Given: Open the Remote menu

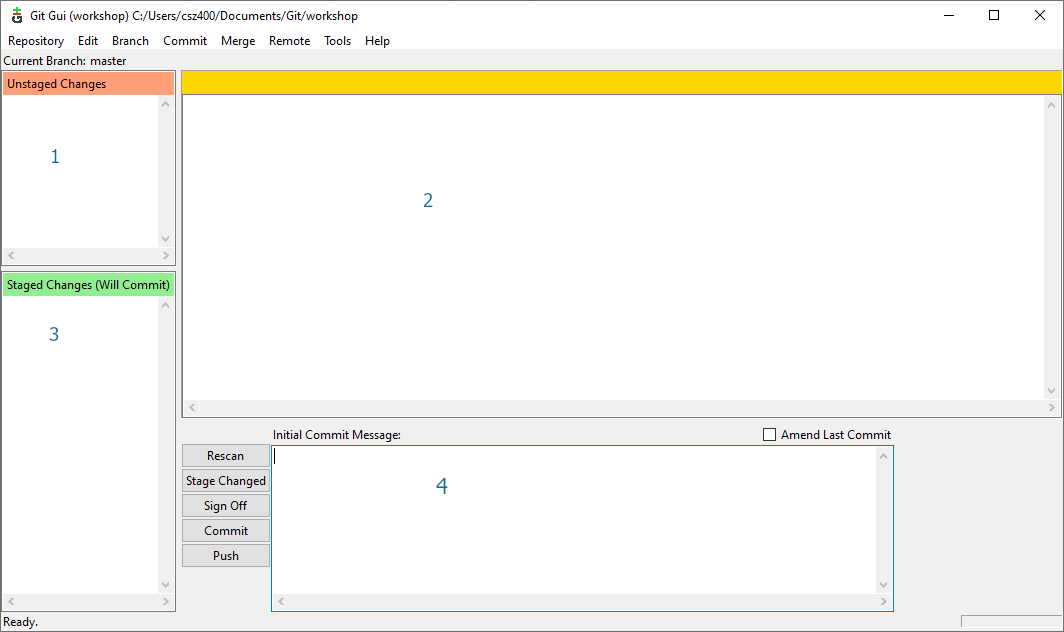Looking at the screenshot, I should [289, 41].
